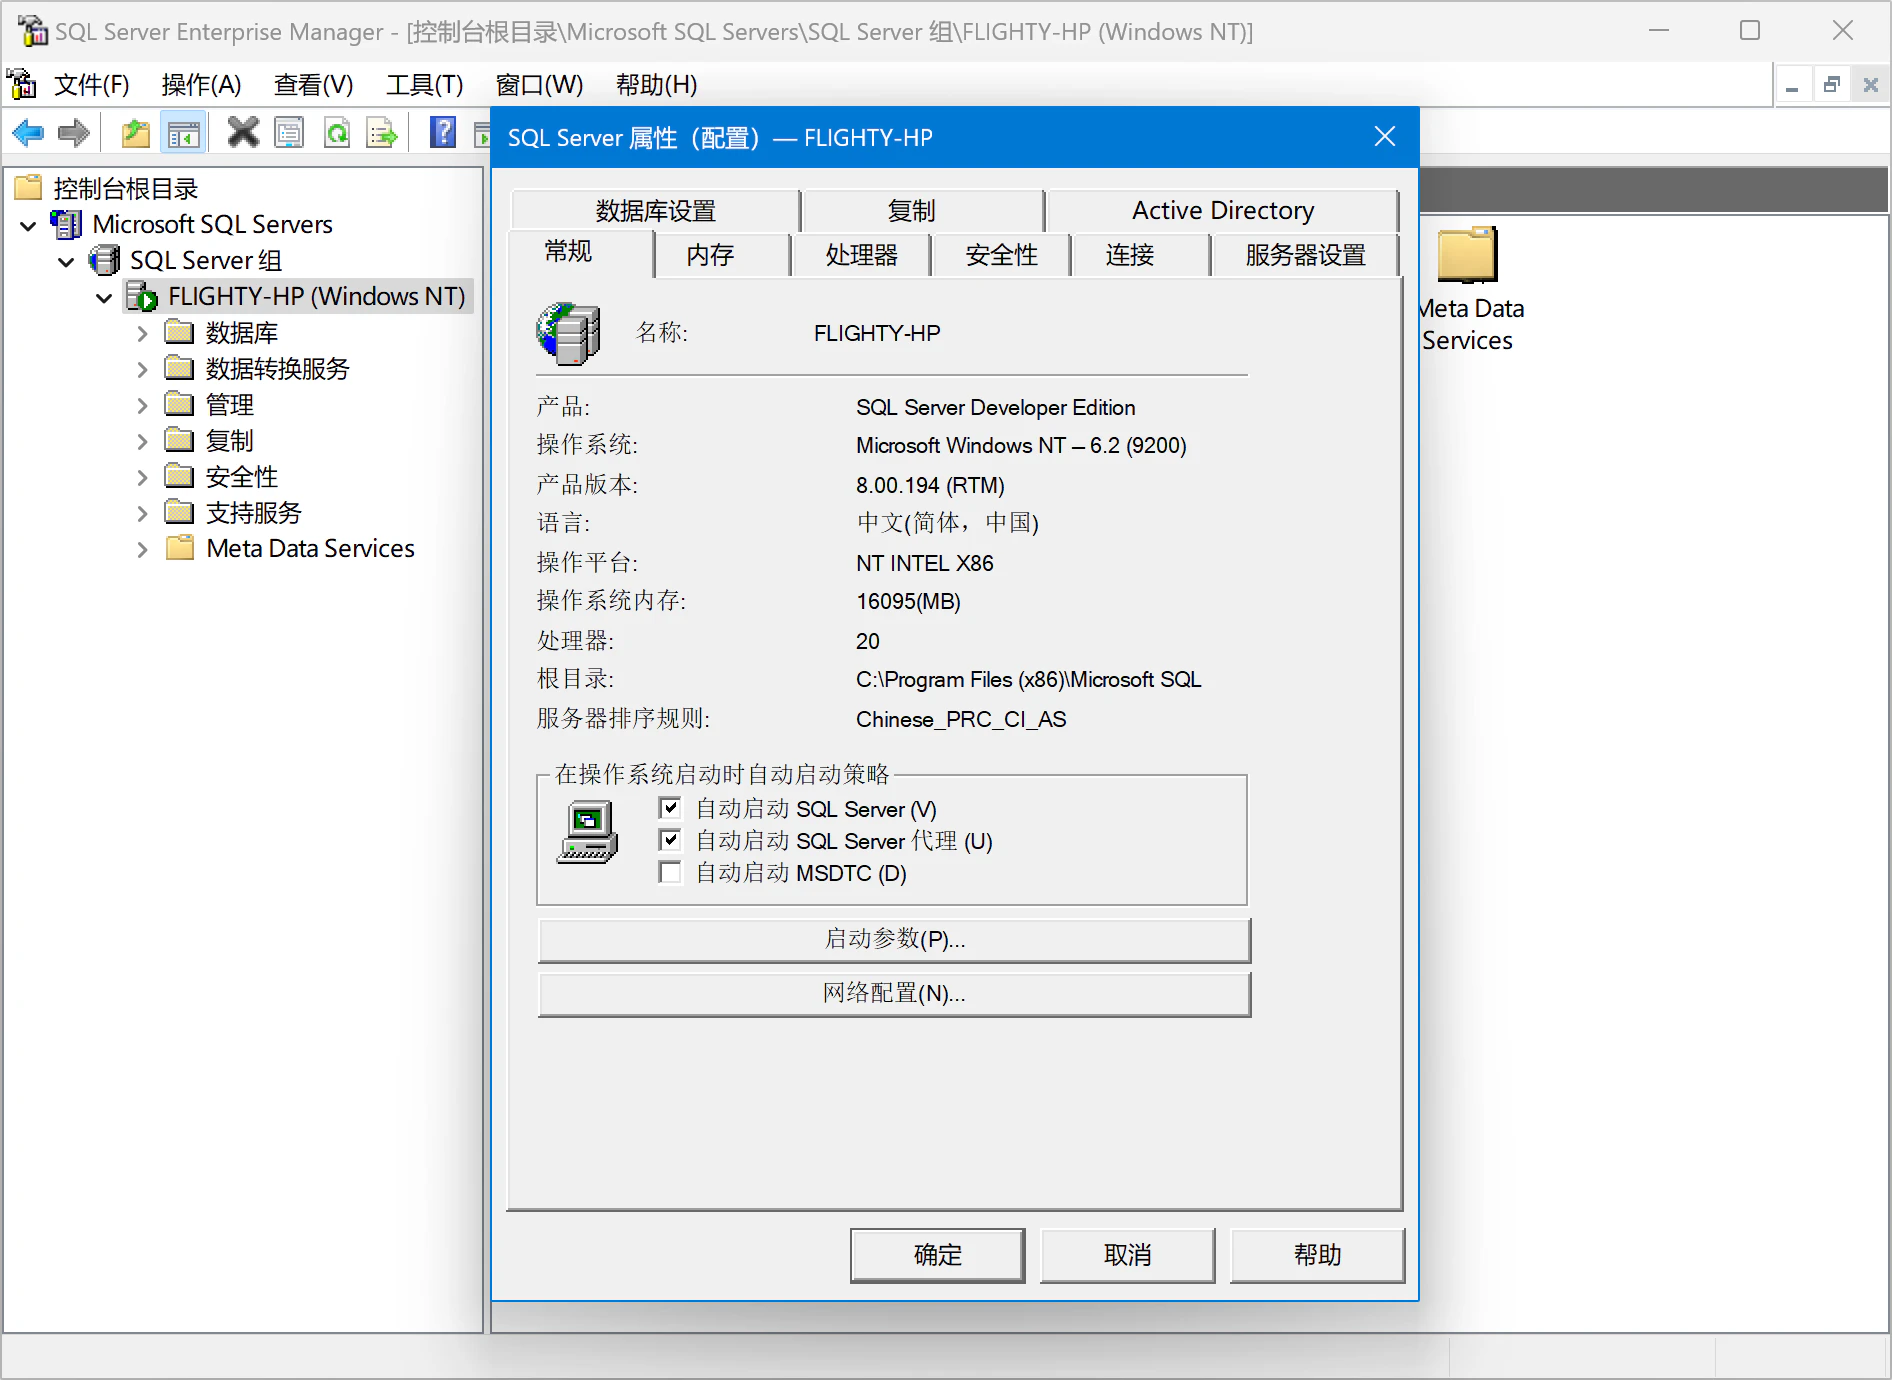Expand the 支持服务 tree node
The image size is (1892, 1380).
pos(142,513)
